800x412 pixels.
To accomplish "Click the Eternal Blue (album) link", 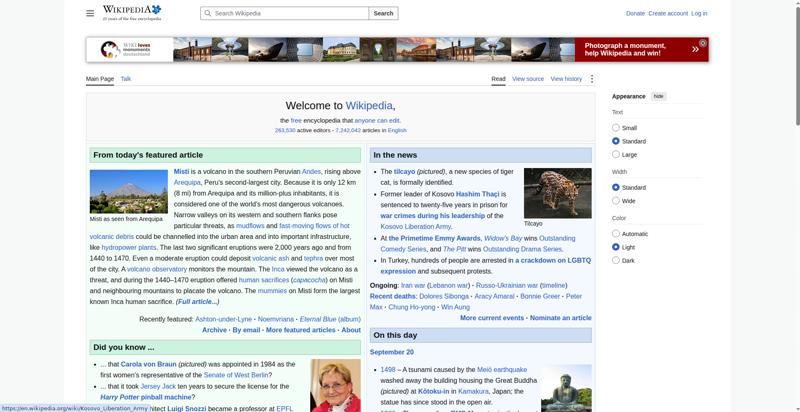I will 330,319.
